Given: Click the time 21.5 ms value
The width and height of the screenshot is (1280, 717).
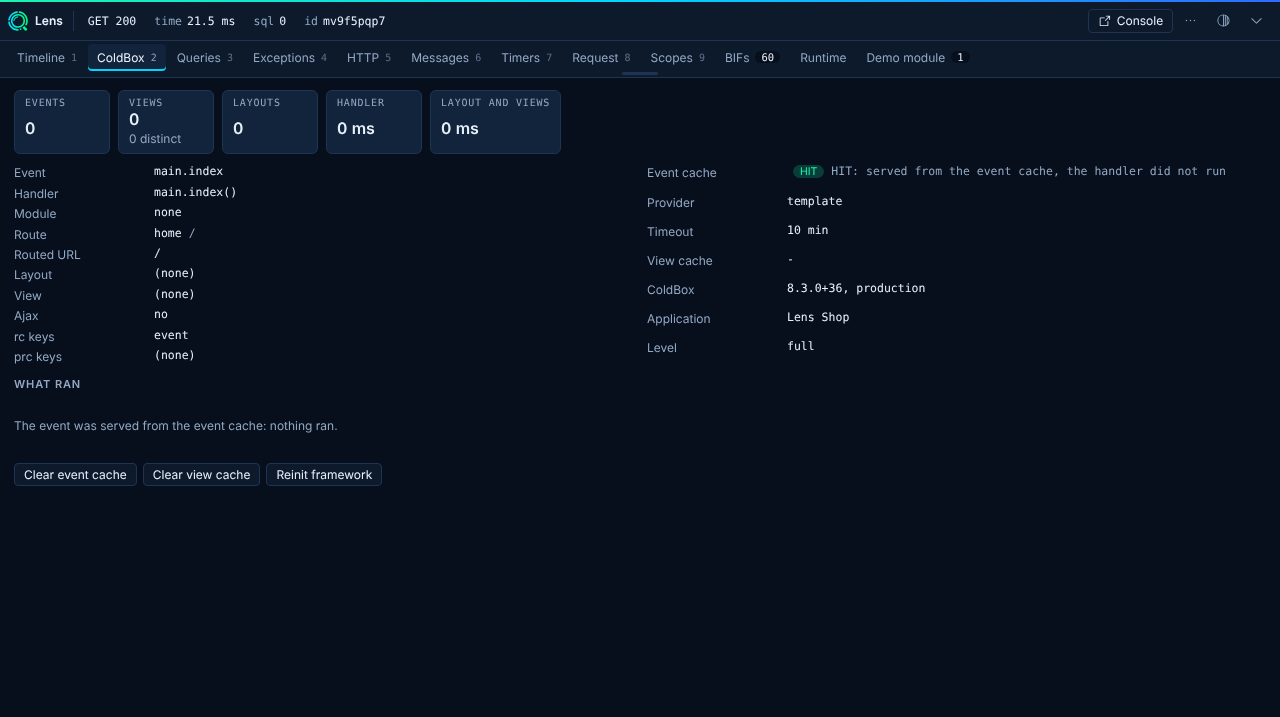Looking at the screenshot, I should pyautogui.click(x=195, y=21).
